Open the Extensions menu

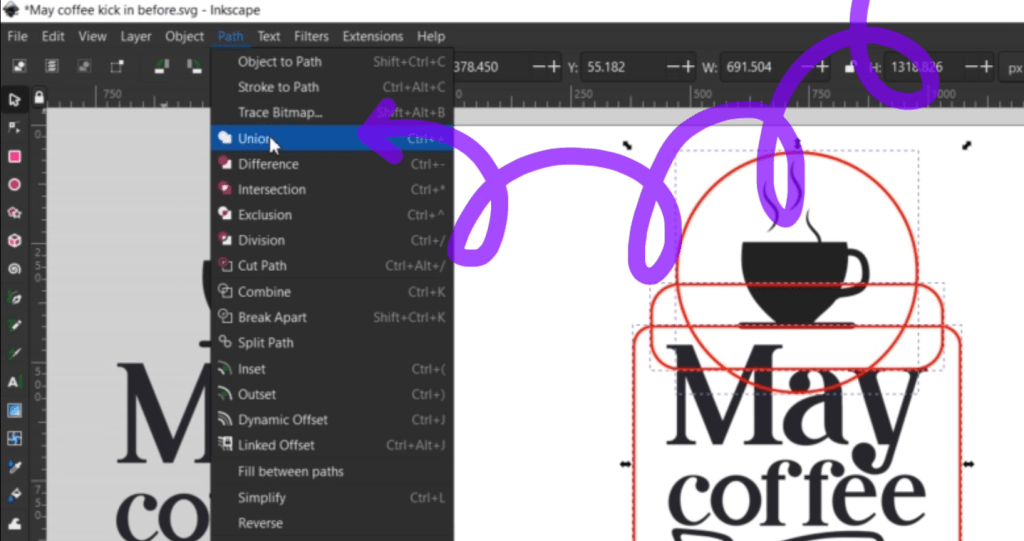tap(372, 36)
